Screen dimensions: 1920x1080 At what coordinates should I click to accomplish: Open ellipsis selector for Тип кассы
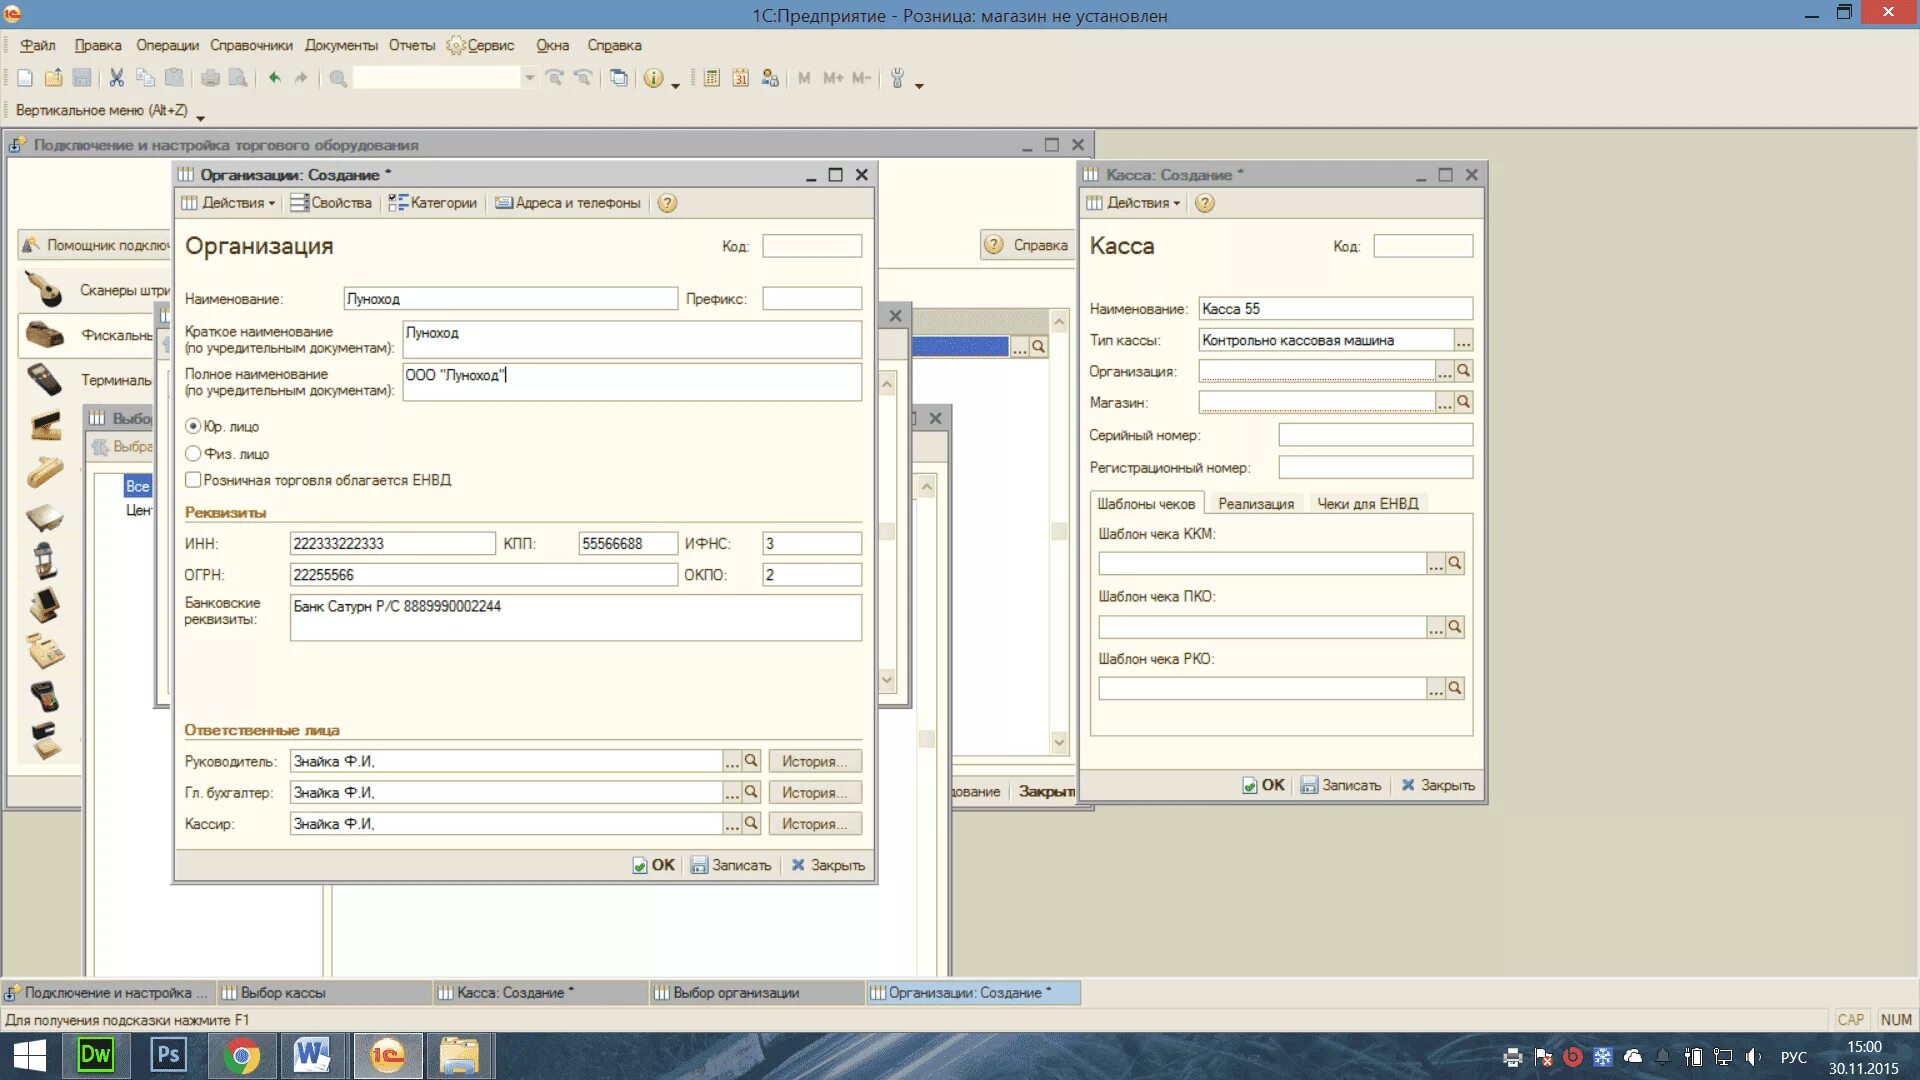(1463, 341)
